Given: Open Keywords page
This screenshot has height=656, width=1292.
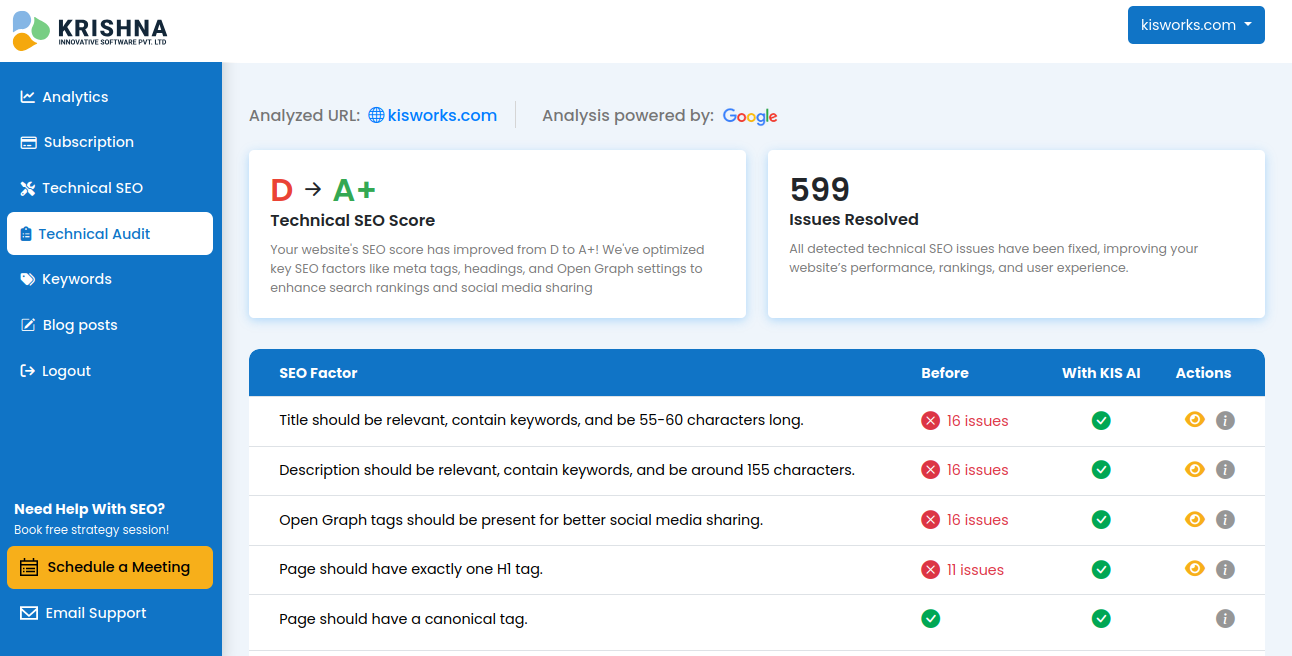Looking at the screenshot, I should tap(110, 279).
